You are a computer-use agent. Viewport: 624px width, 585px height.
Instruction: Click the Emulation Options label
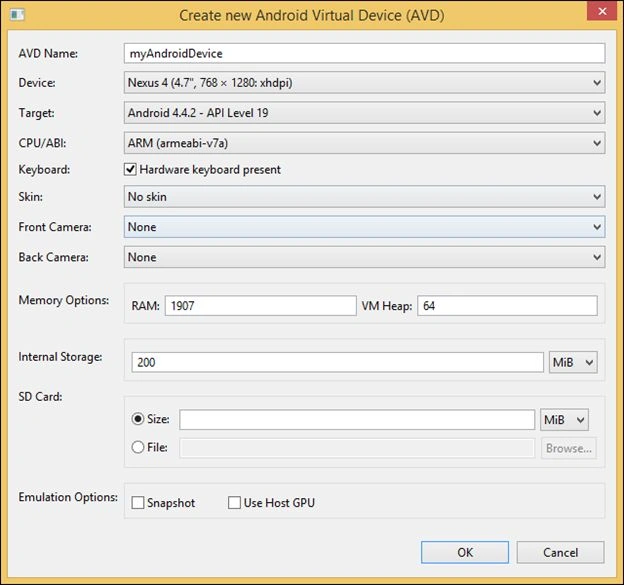point(68,497)
